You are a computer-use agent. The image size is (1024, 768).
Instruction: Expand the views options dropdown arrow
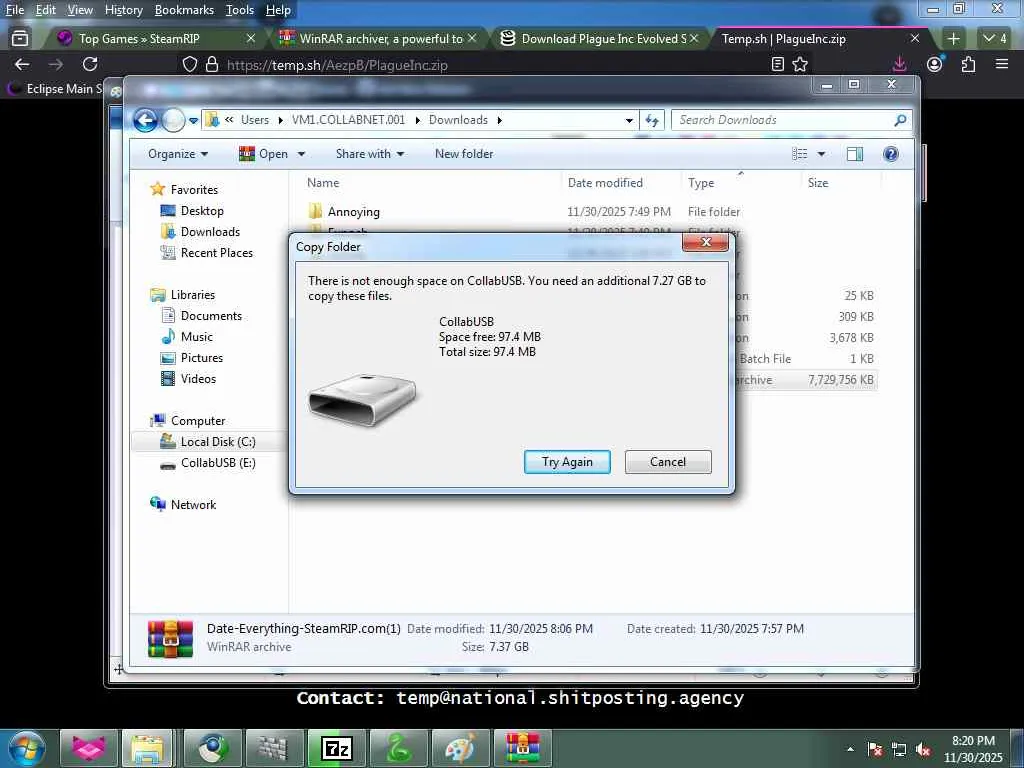click(821, 154)
